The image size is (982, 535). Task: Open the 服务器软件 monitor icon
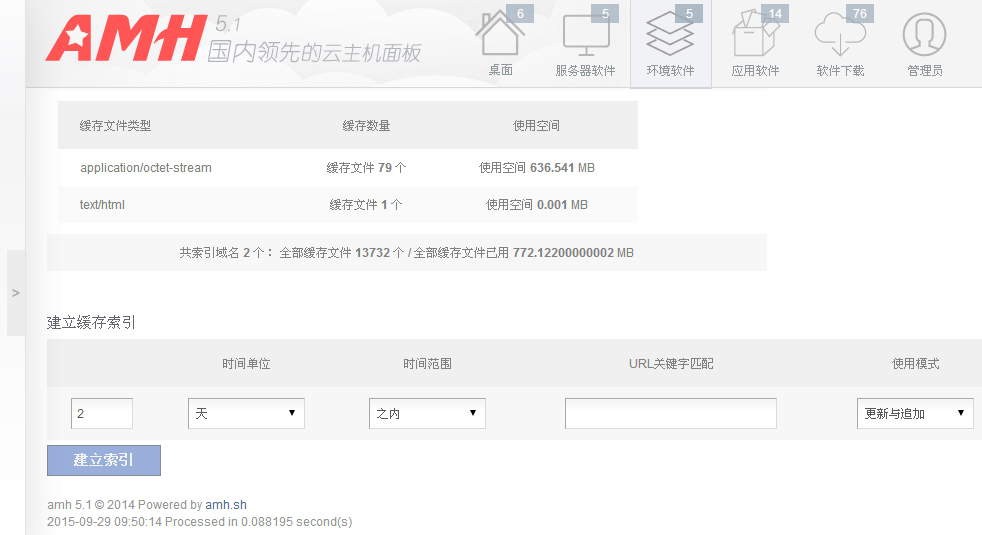pos(585,36)
